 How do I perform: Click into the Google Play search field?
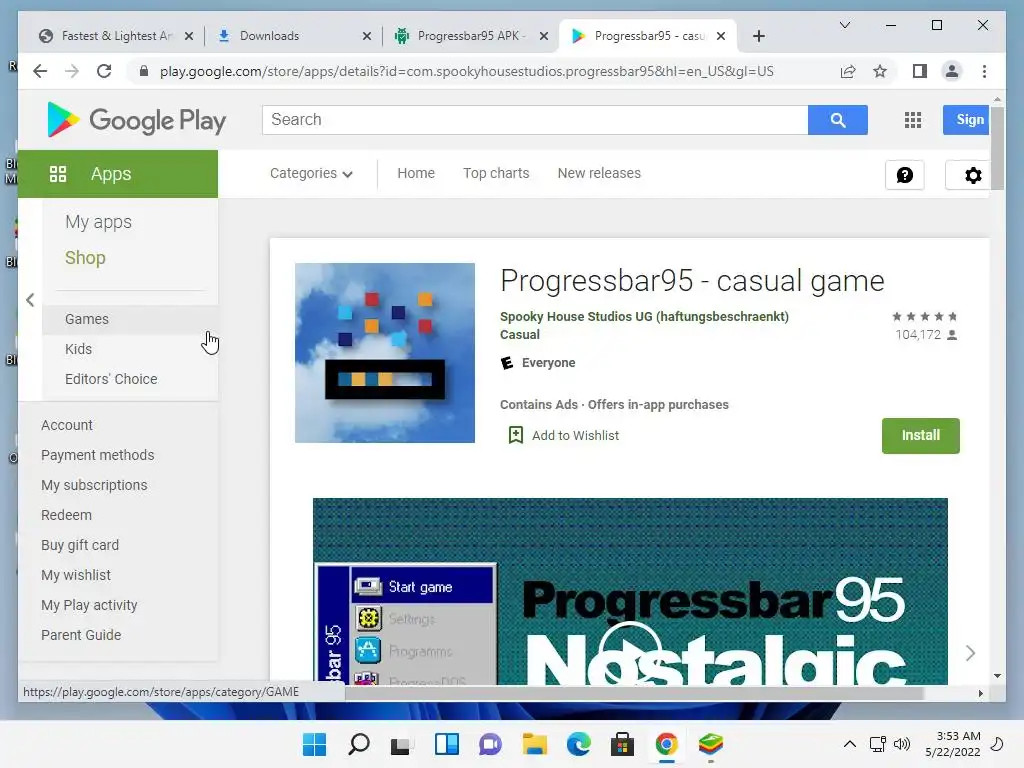pos(535,120)
